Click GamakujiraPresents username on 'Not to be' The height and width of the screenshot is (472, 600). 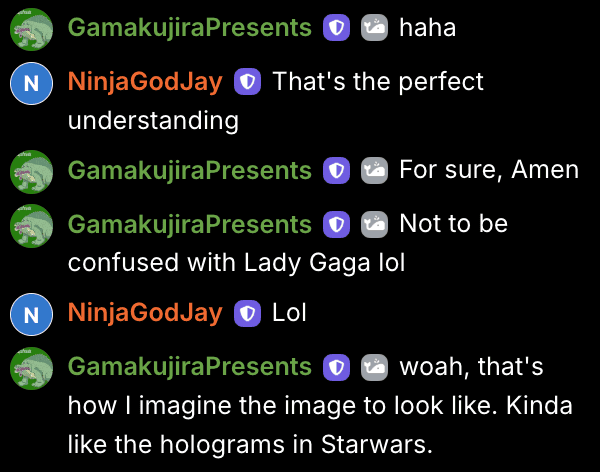pyautogui.click(x=190, y=225)
